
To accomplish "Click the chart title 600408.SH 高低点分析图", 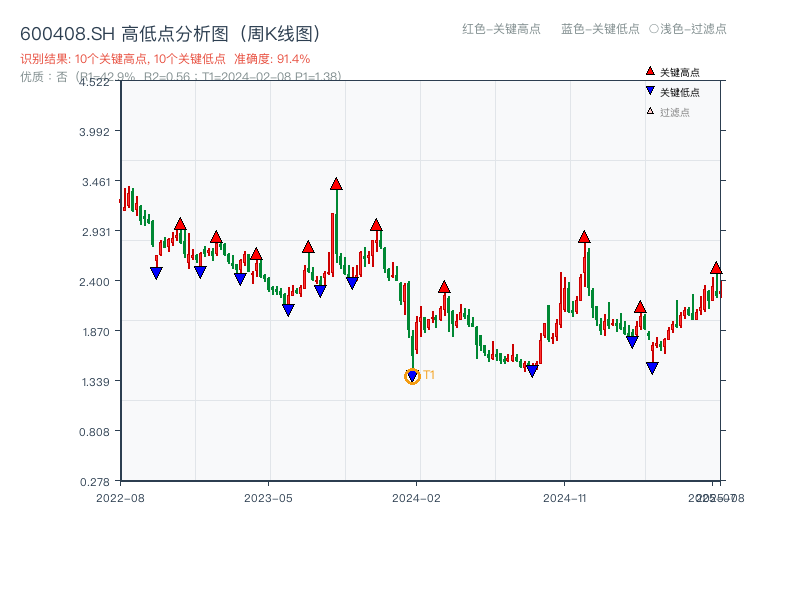I will 171,34.
